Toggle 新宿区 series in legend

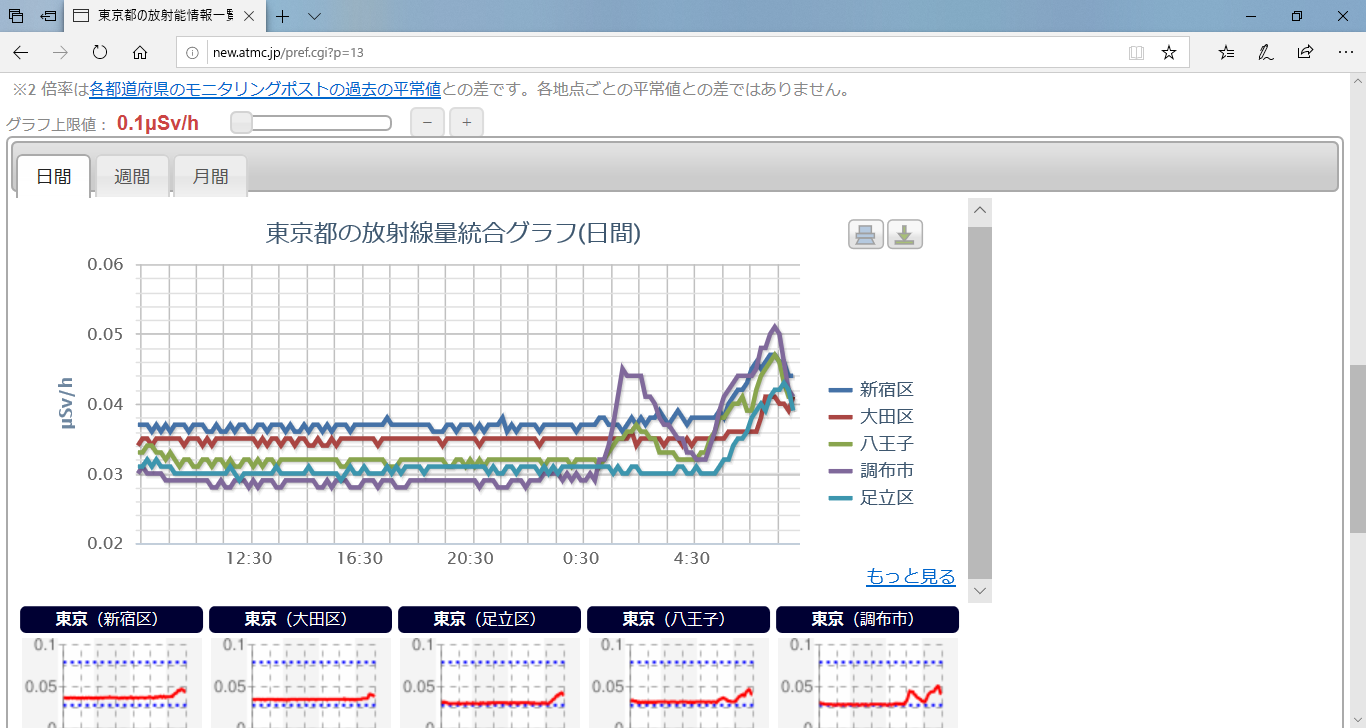point(872,390)
